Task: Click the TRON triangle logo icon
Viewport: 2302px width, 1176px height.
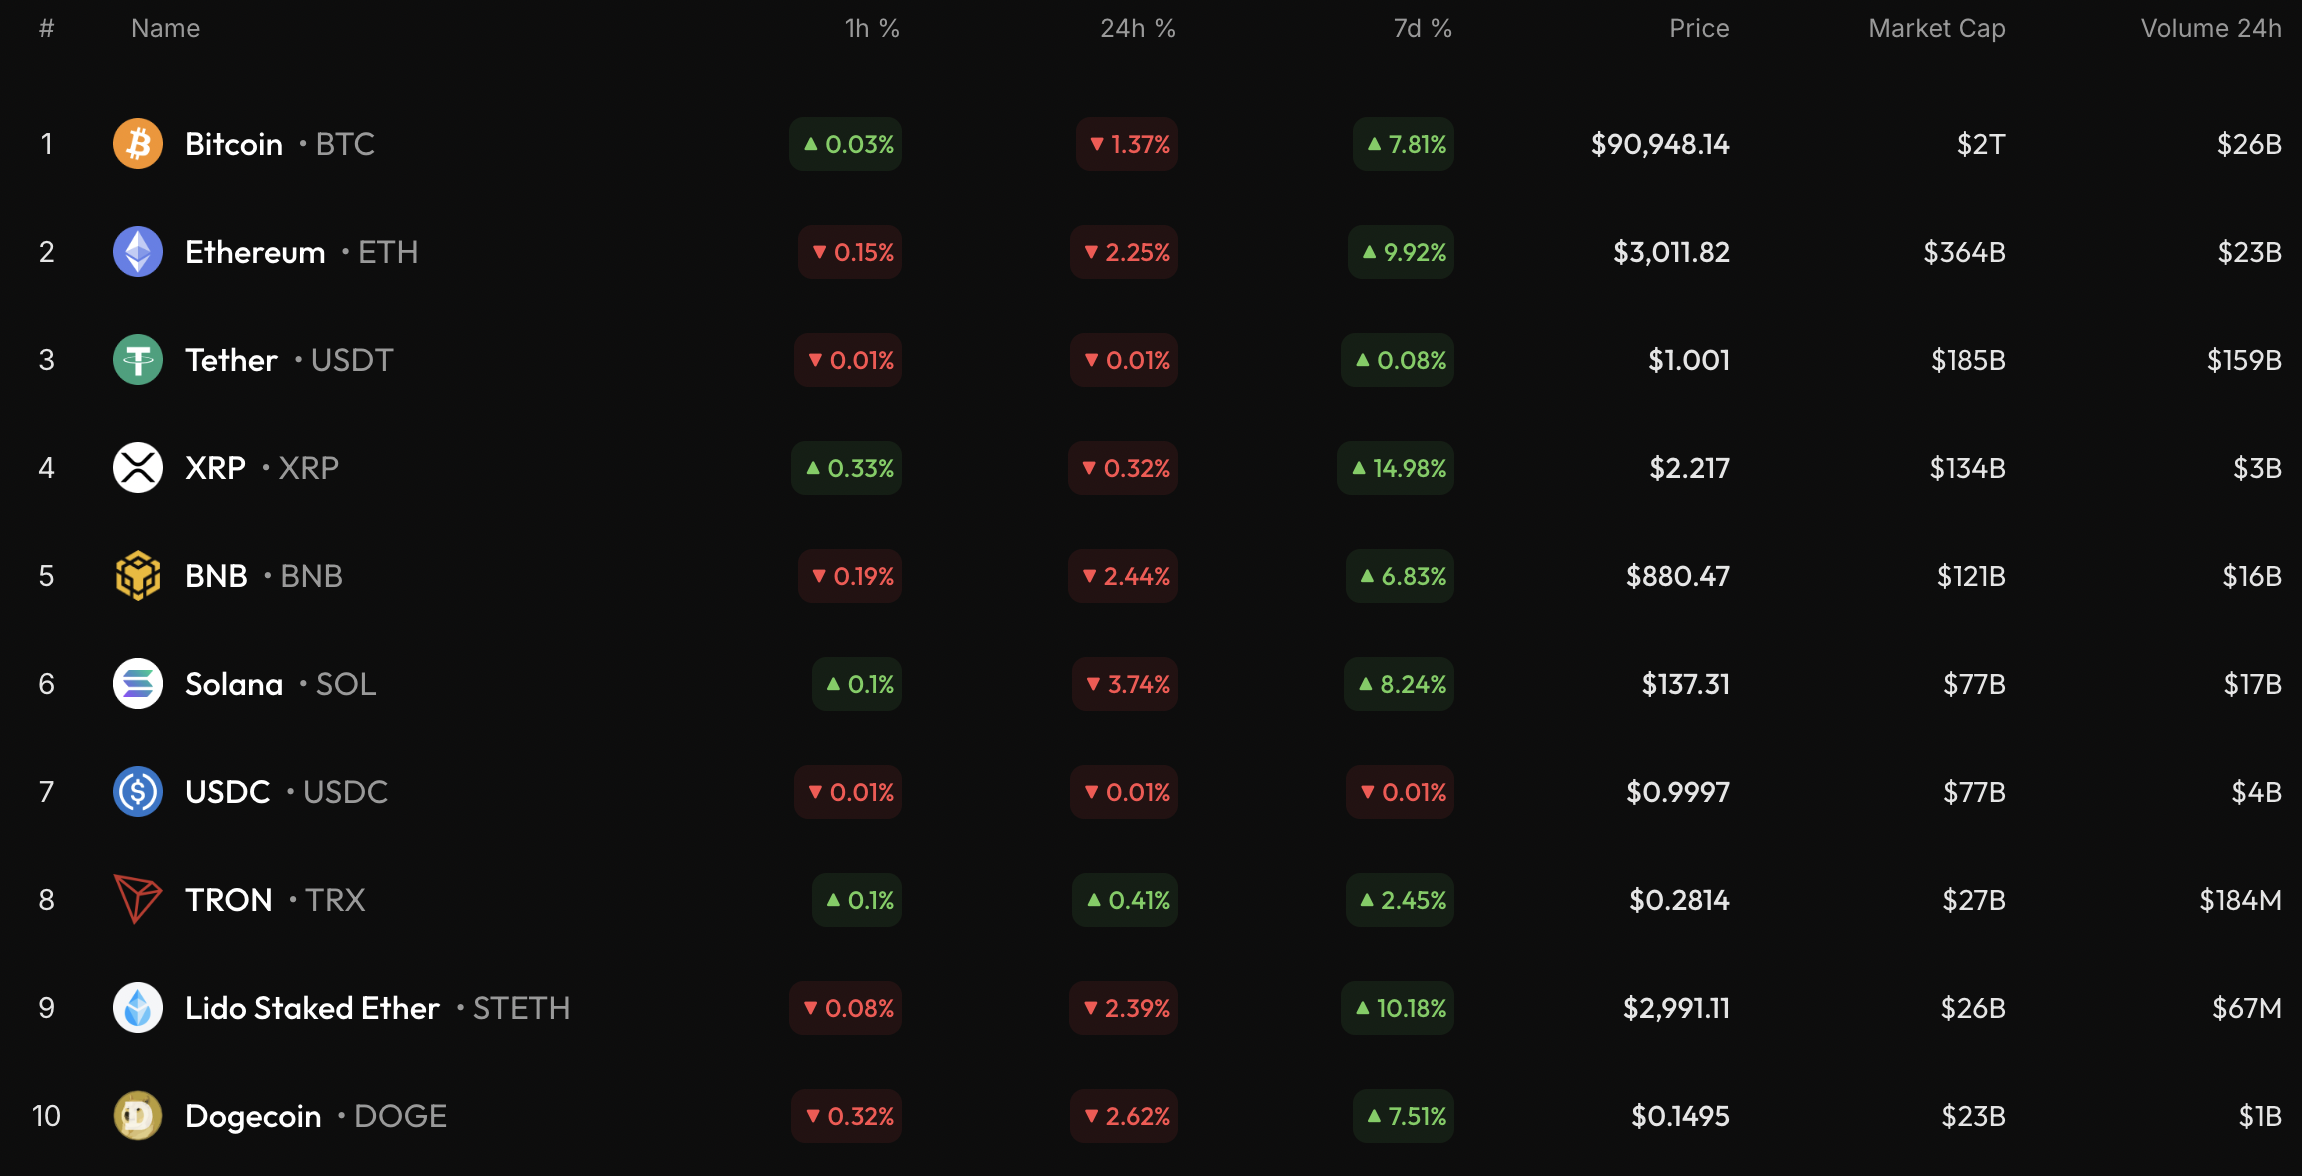Action: coord(138,900)
